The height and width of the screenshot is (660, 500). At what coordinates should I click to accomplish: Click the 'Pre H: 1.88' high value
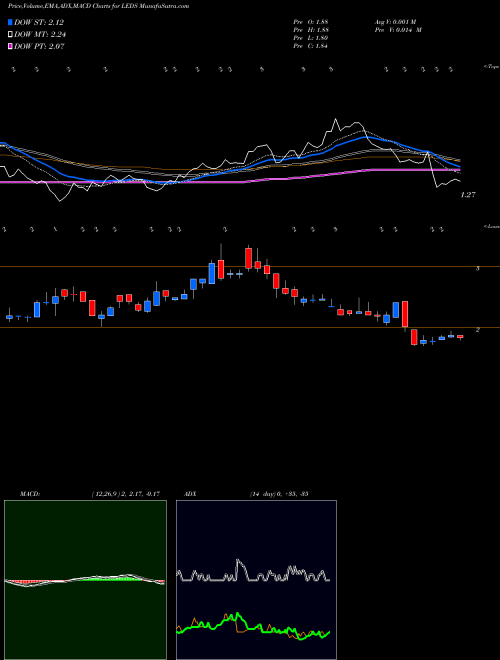coord(311,30)
